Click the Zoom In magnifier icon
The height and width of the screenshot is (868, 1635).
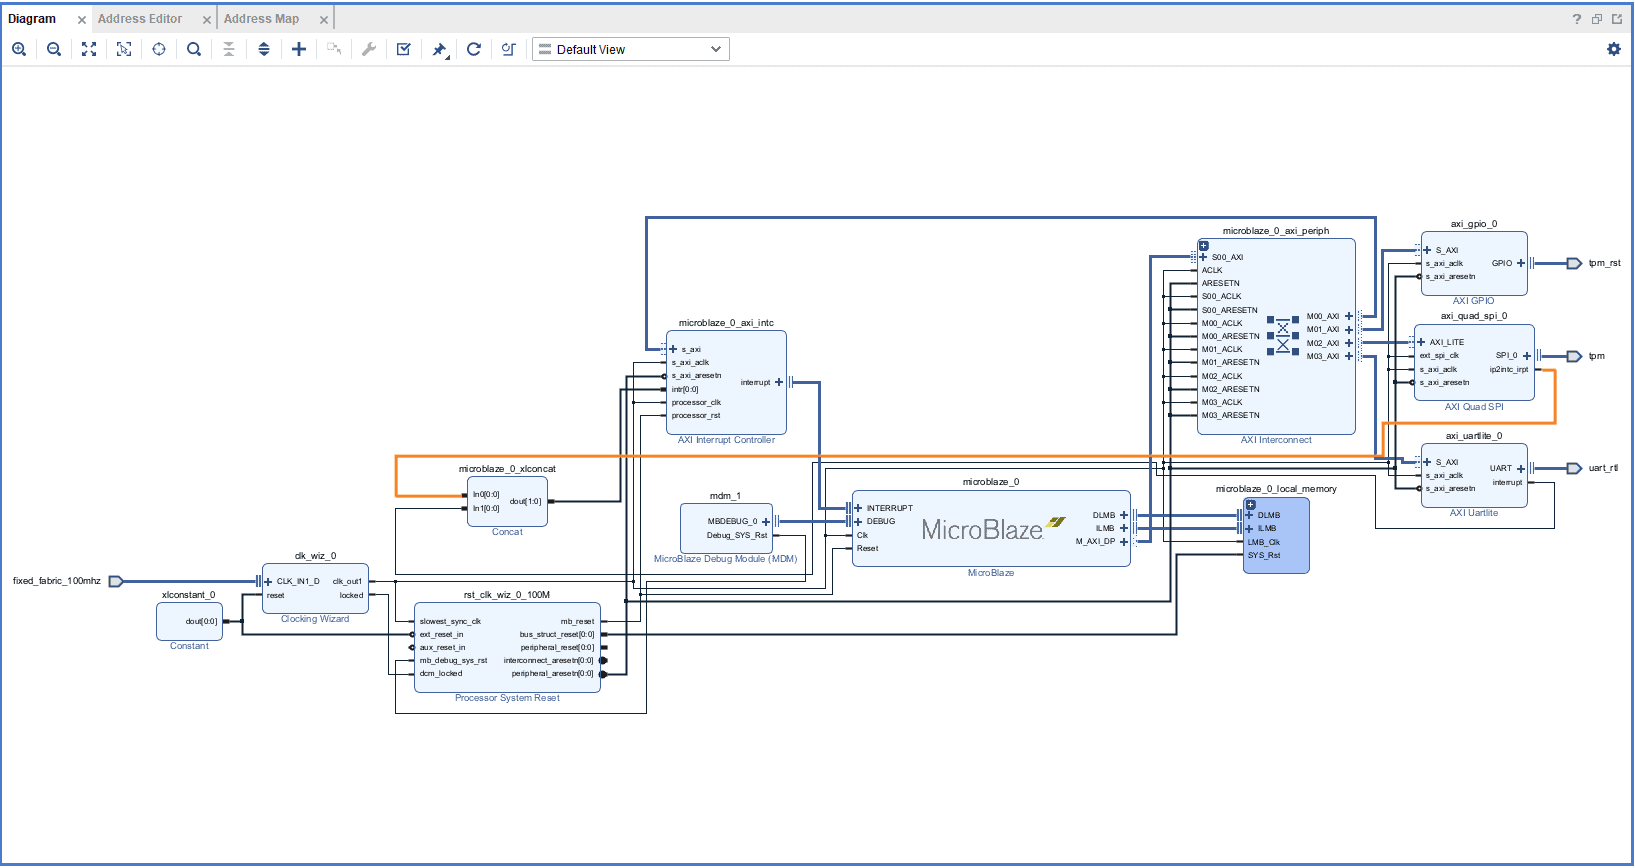coord(19,49)
